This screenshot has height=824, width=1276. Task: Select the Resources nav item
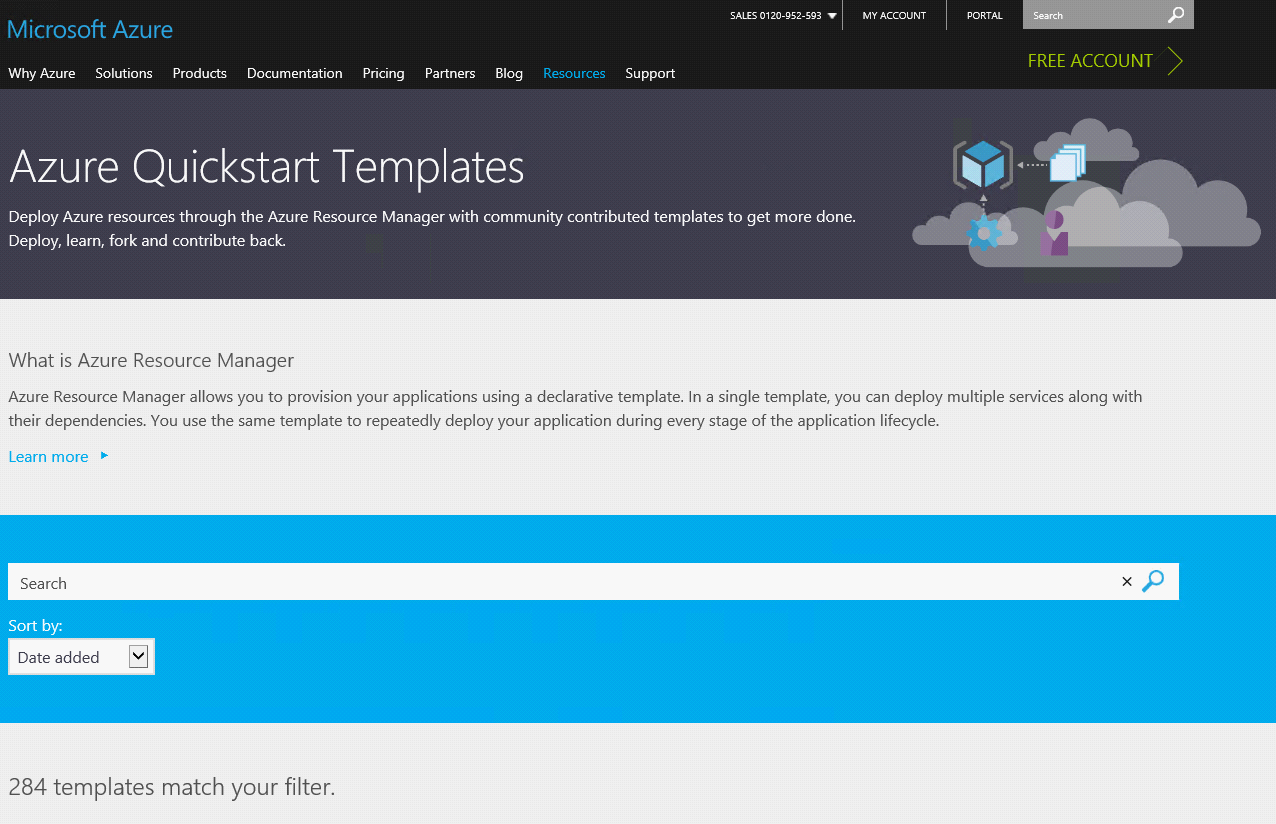pos(574,73)
